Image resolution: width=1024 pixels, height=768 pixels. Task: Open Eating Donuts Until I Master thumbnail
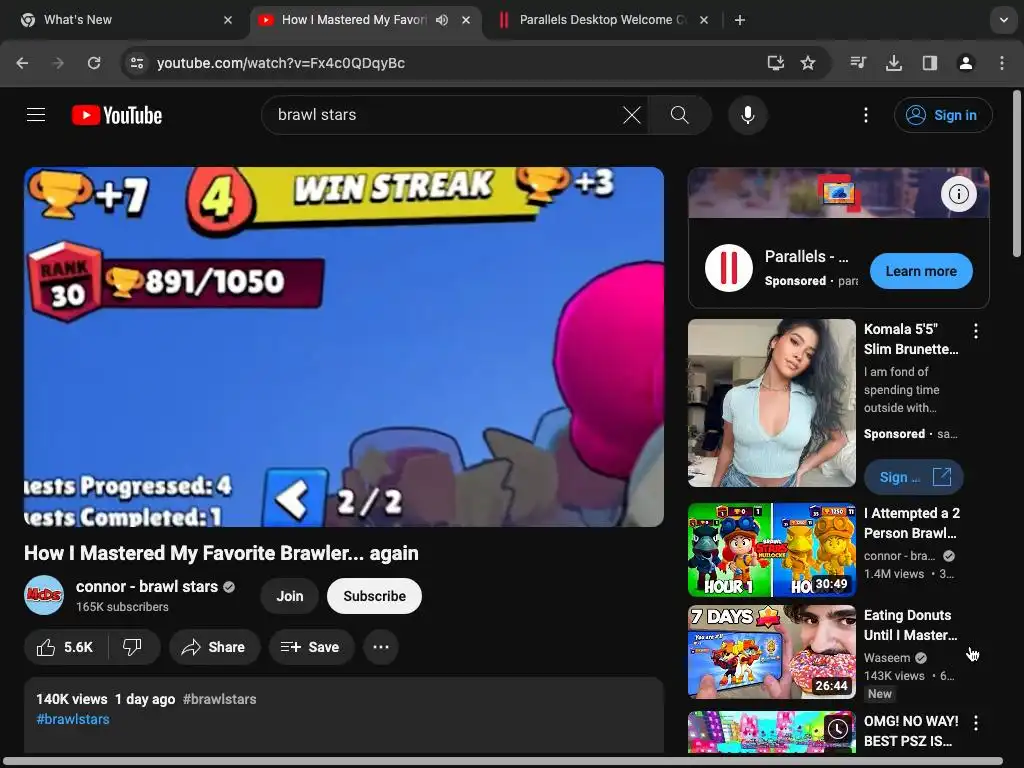tap(771, 652)
